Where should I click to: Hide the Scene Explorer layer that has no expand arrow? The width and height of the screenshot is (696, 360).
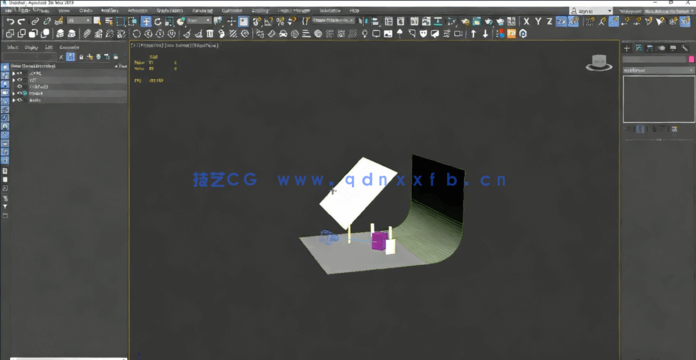[20, 87]
